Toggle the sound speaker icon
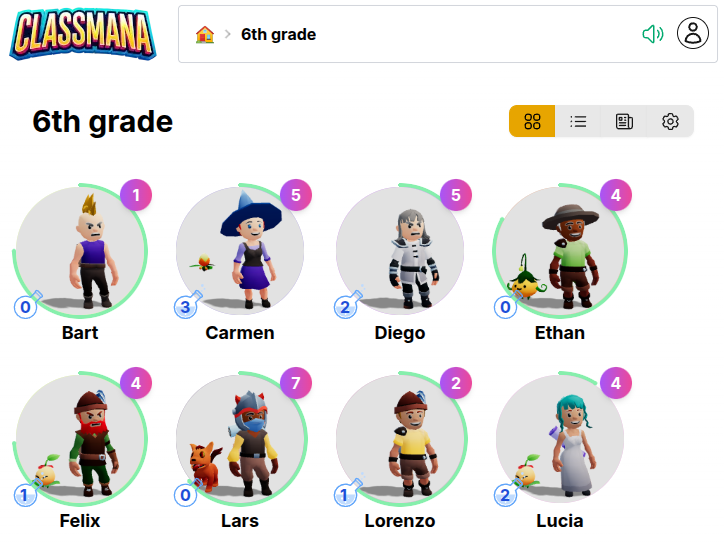This screenshot has width=724, height=543. point(653,35)
